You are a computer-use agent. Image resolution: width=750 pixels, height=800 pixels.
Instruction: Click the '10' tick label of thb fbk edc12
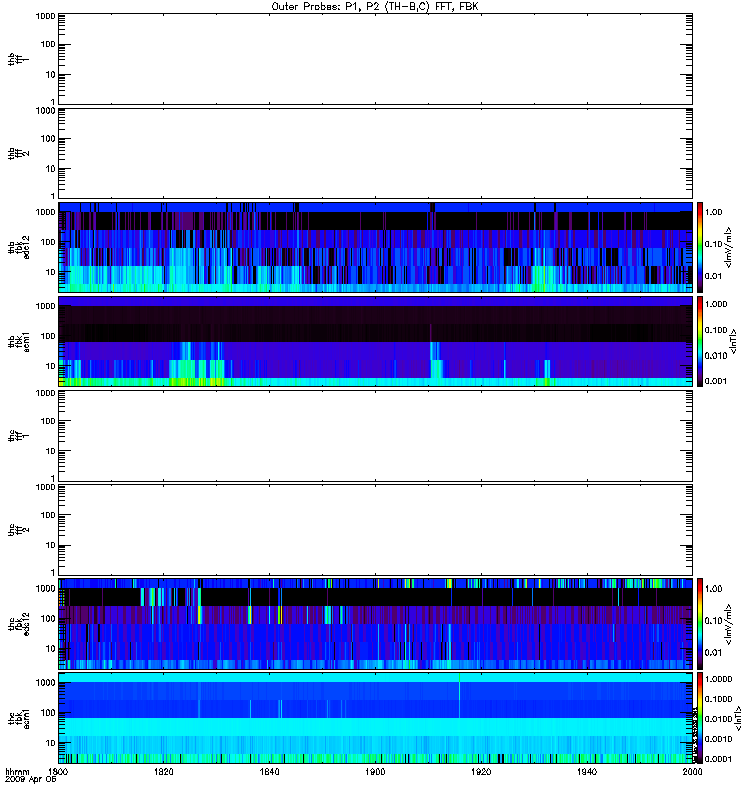[x=51, y=272]
